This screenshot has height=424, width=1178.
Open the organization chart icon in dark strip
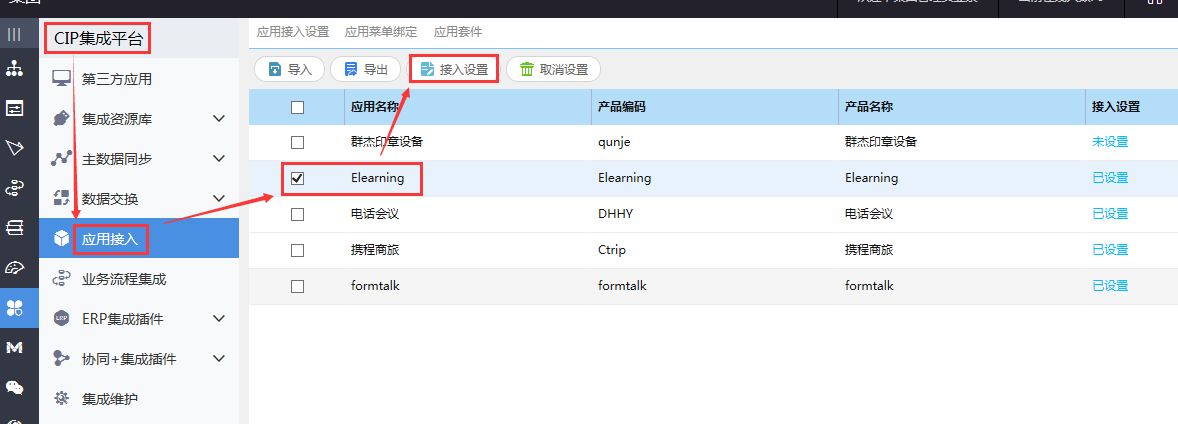point(14,69)
